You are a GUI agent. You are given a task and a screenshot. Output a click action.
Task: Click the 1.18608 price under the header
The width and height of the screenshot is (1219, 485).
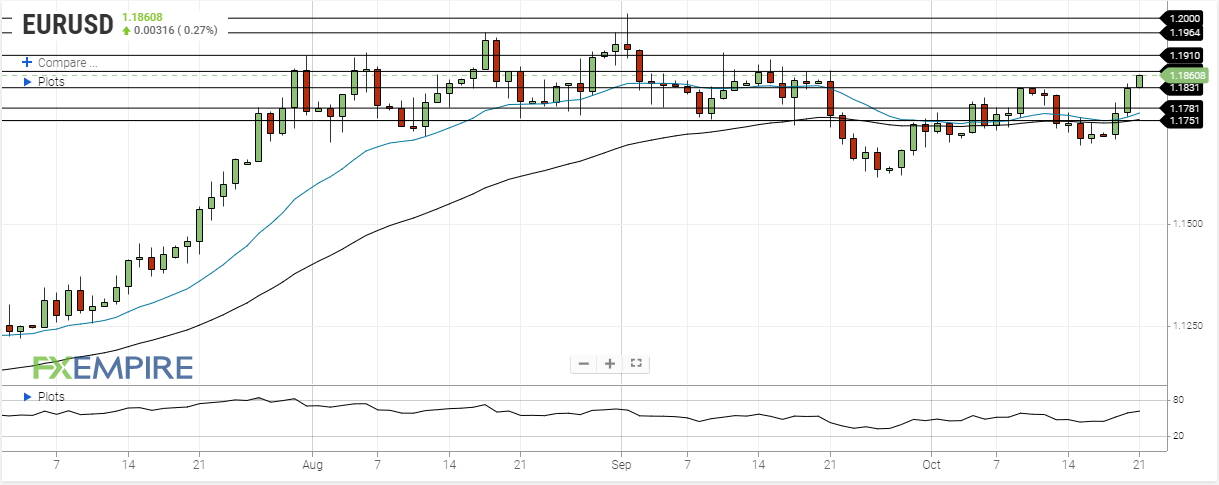tap(141, 17)
